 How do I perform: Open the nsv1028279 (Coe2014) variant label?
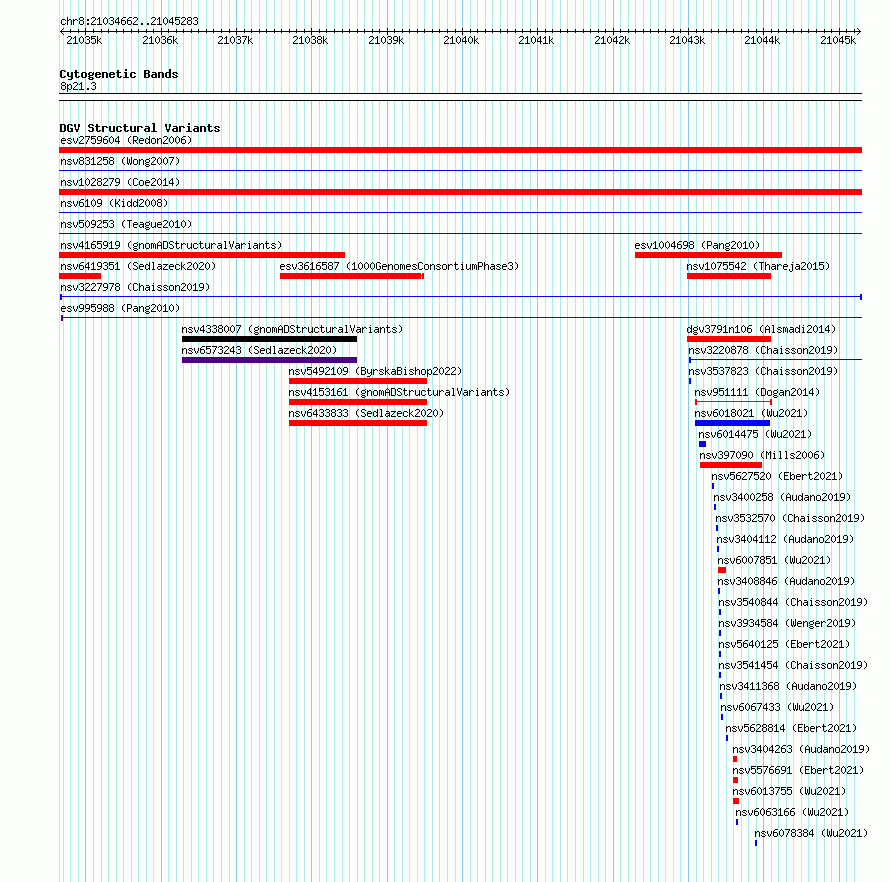click(x=120, y=182)
